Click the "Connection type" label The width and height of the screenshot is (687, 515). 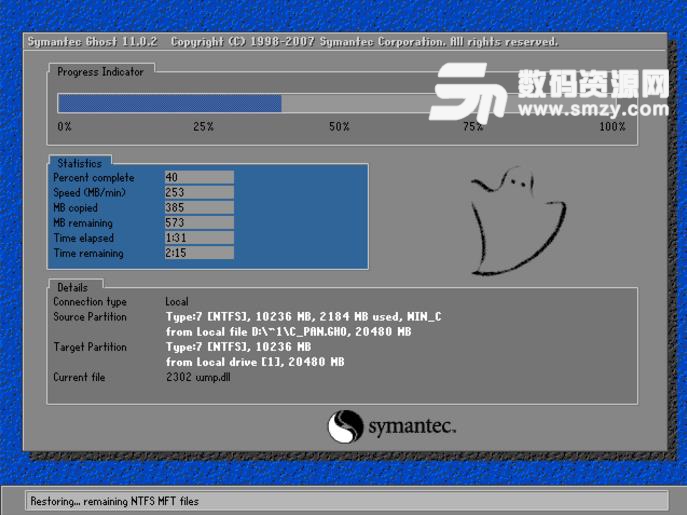[90, 302]
